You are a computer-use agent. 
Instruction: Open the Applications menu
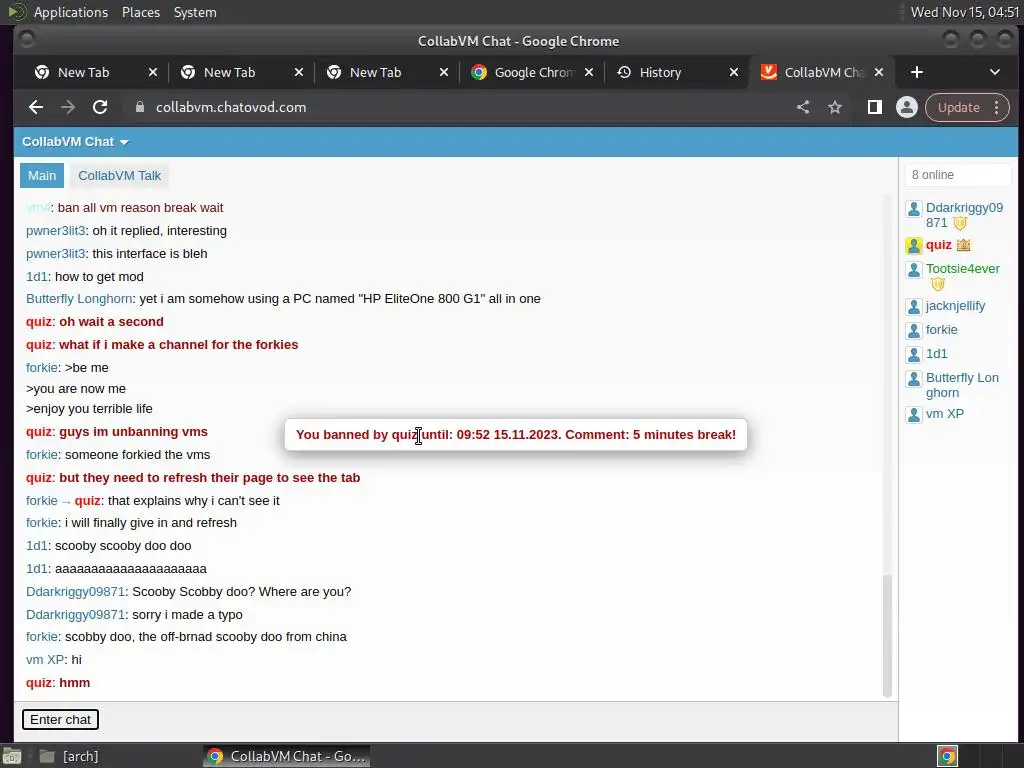(71, 12)
